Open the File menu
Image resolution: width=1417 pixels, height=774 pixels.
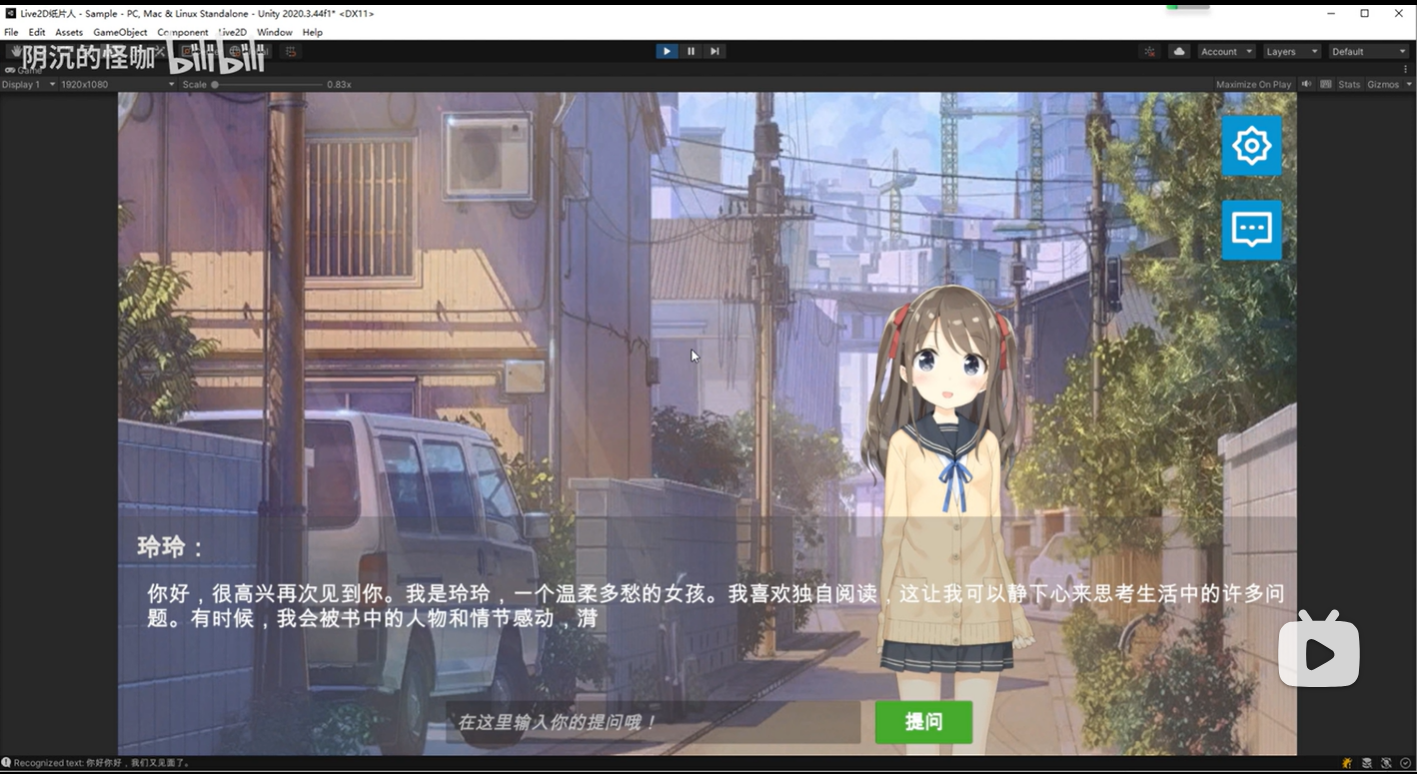click(11, 32)
